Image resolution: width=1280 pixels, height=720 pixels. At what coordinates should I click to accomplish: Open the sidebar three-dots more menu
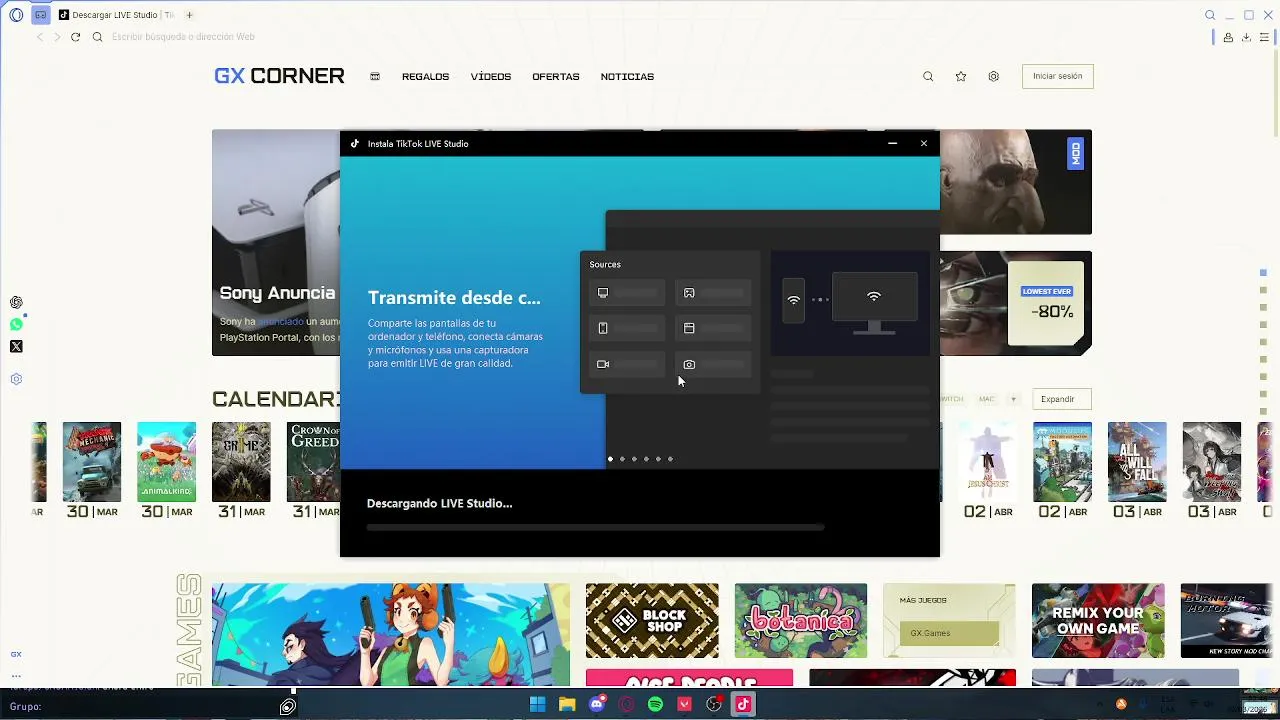[16, 675]
